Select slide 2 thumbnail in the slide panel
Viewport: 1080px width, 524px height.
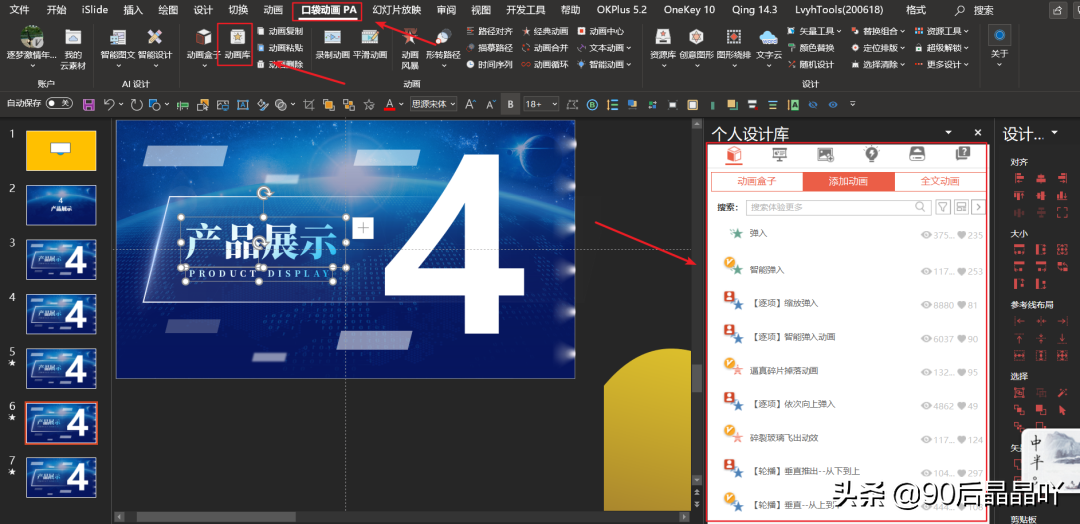[61, 205]
